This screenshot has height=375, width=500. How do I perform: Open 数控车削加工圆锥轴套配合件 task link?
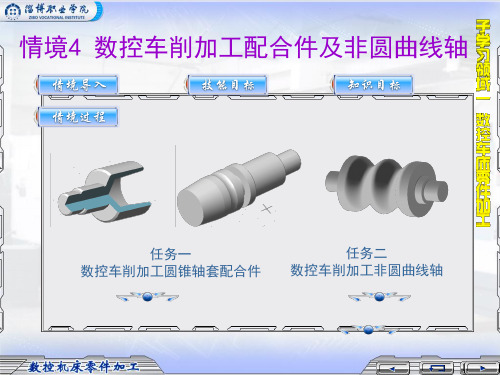[170, 271]
